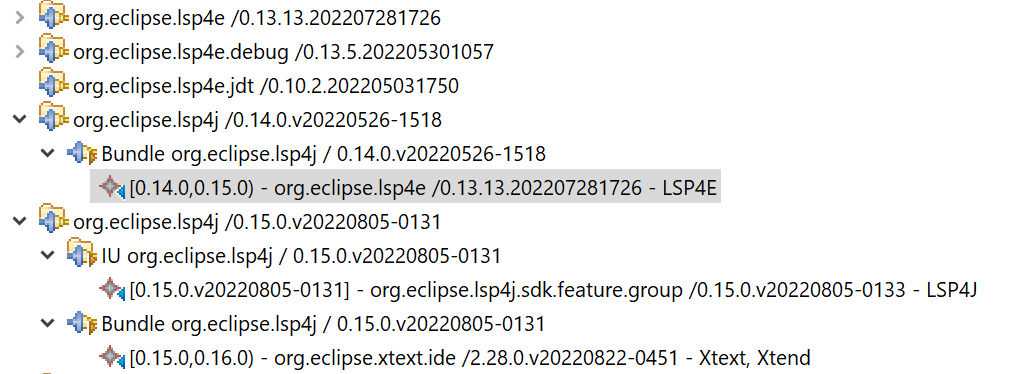The width and height of the screenshot is (1020, 374).
Task: Collapse the org.eclipse.lsp4j 0.14.0 top node
Action: point(20,119)
